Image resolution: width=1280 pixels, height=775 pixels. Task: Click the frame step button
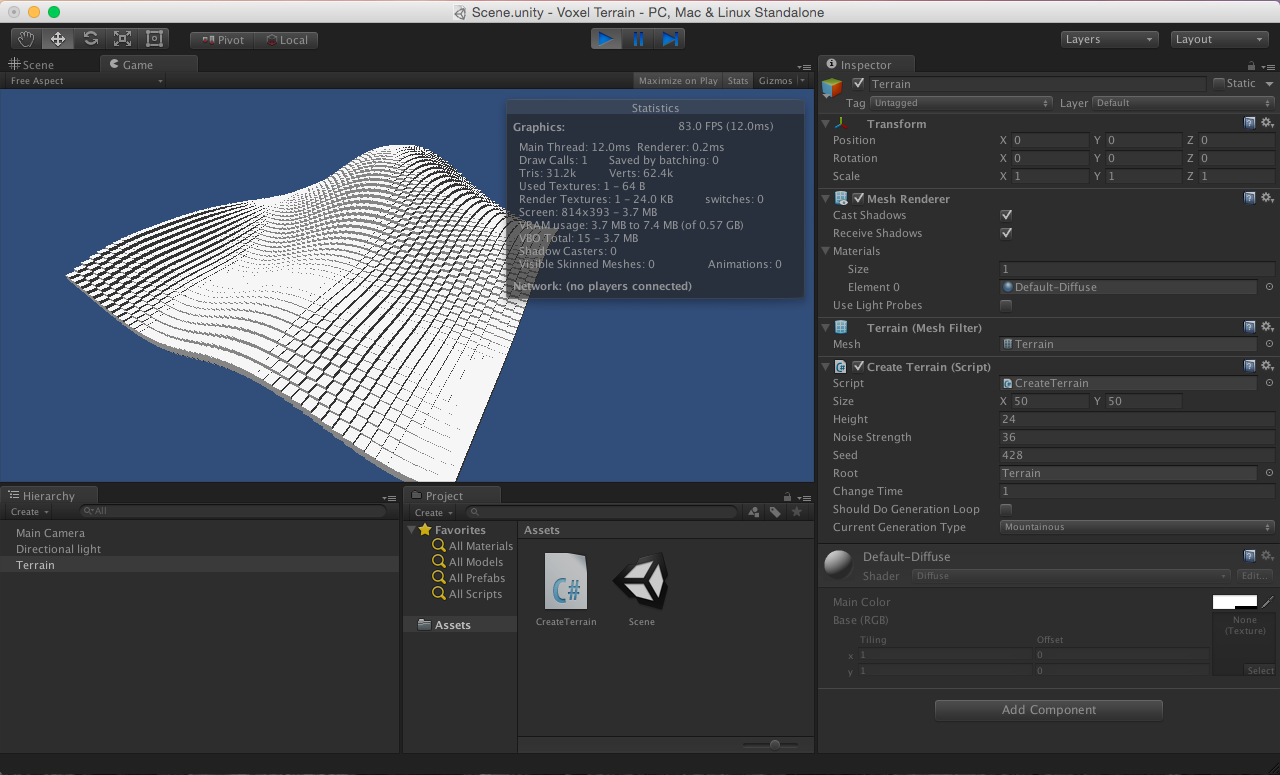click(x=669, y=38)
